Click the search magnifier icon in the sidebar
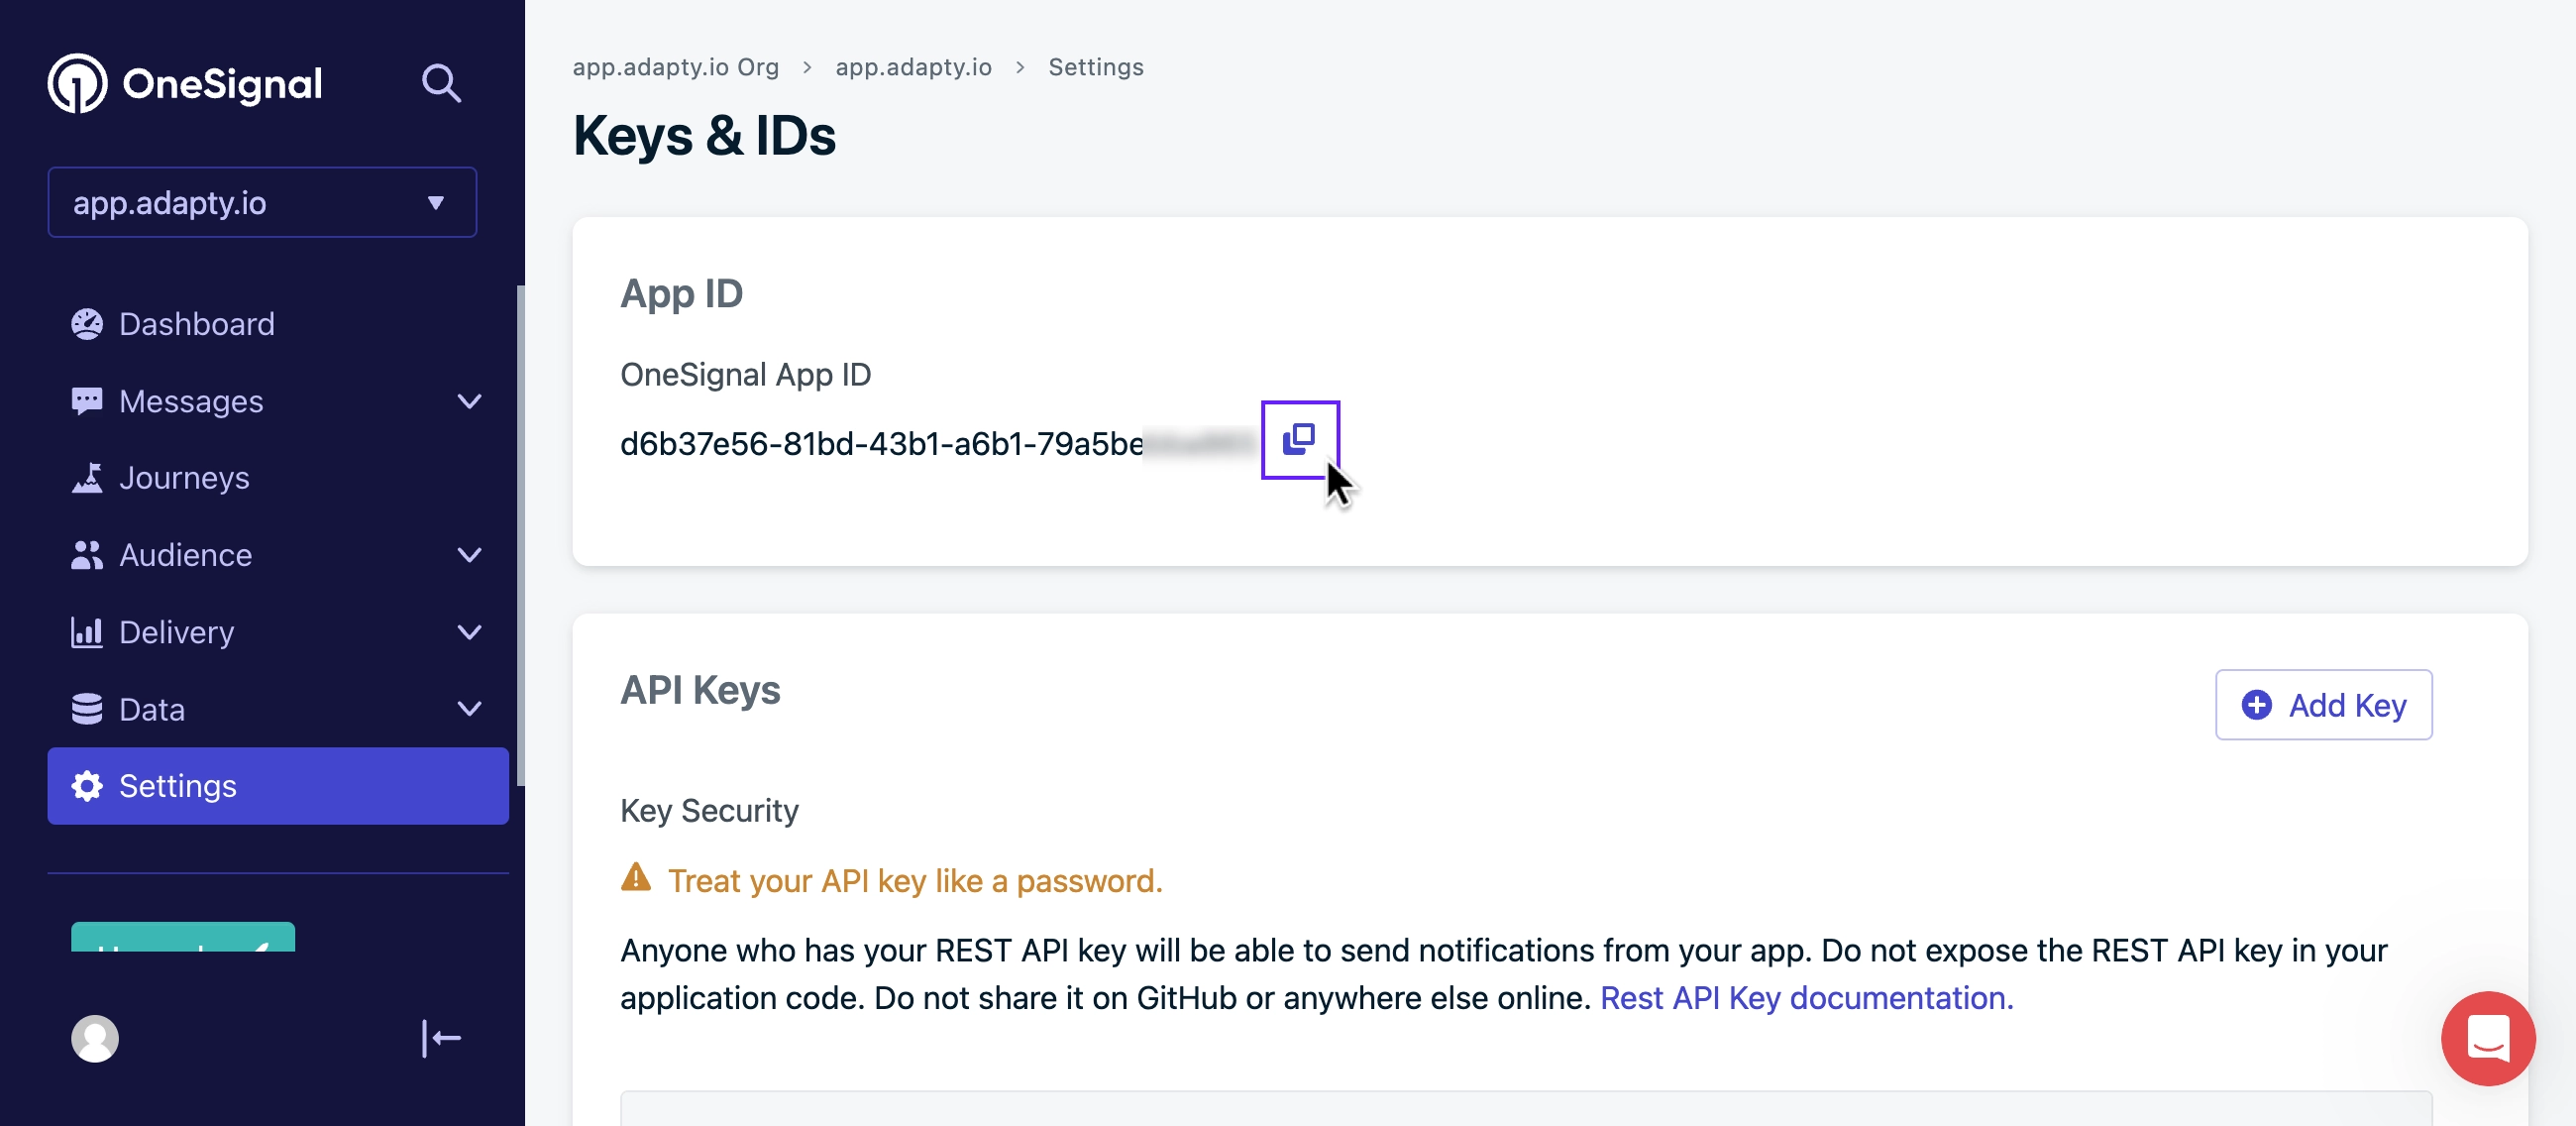This screenshot has width=2576, height=1126. point(441,83)
